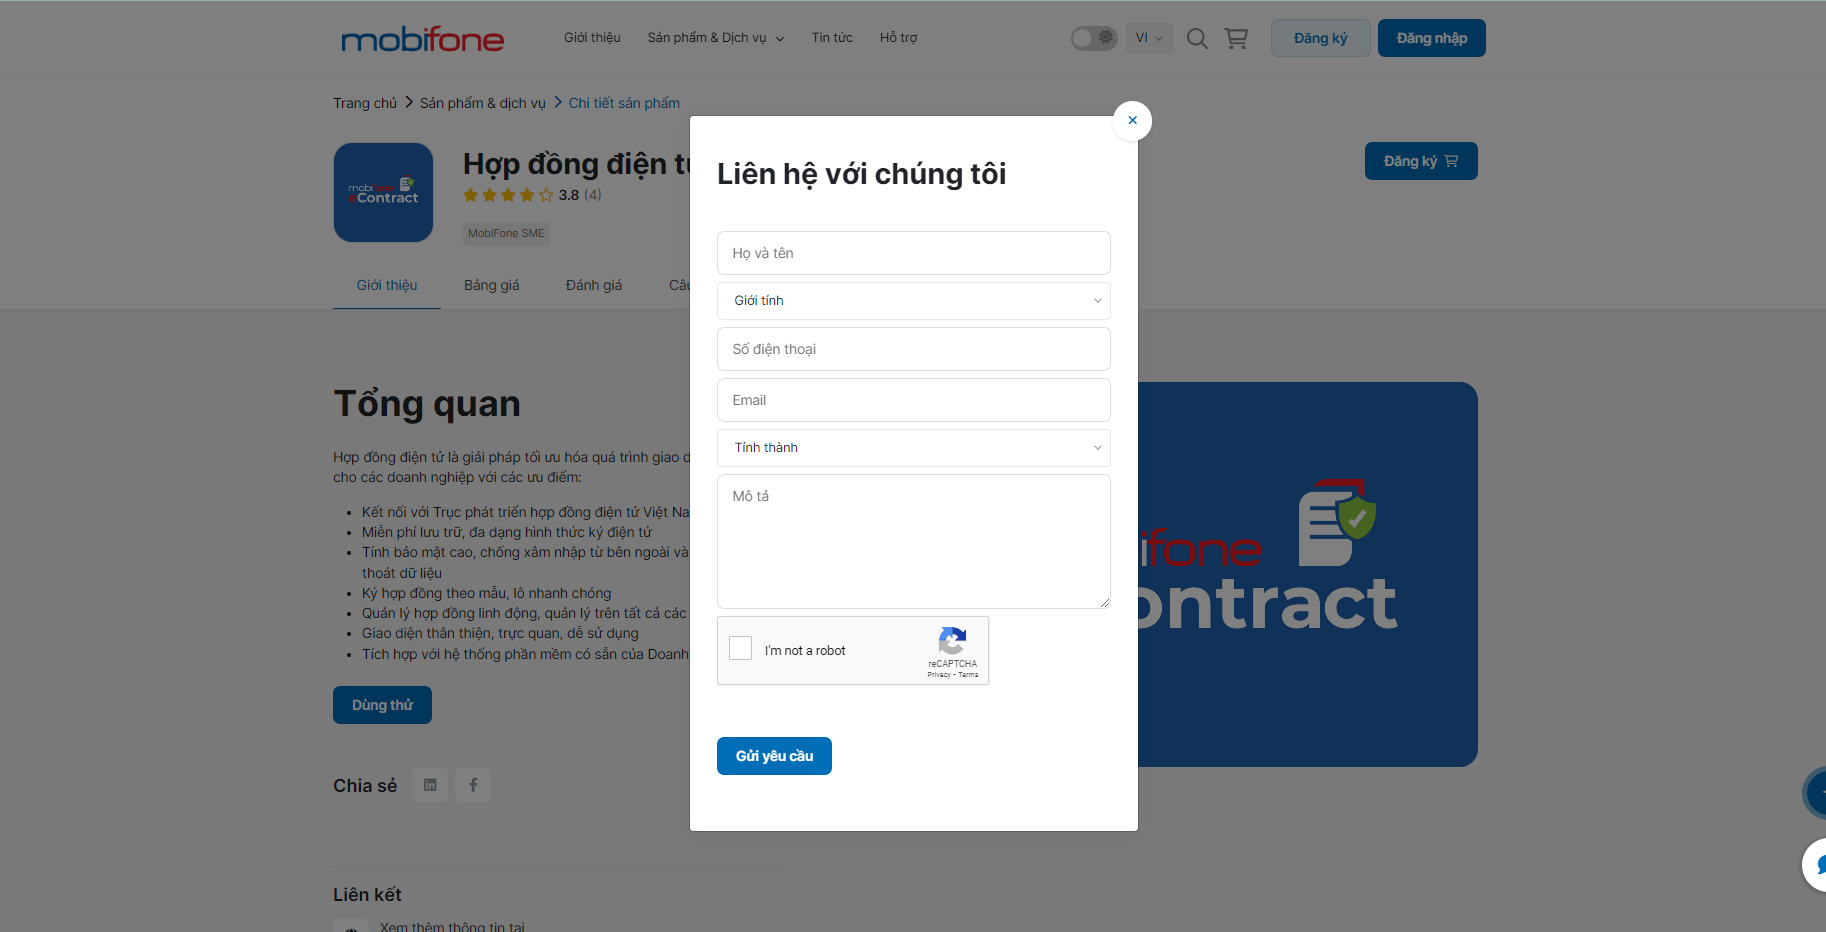The width and height of the screenshot is (1826, 932).
Task: Open Hỗ trợ menu item
Action: point(898,38)
